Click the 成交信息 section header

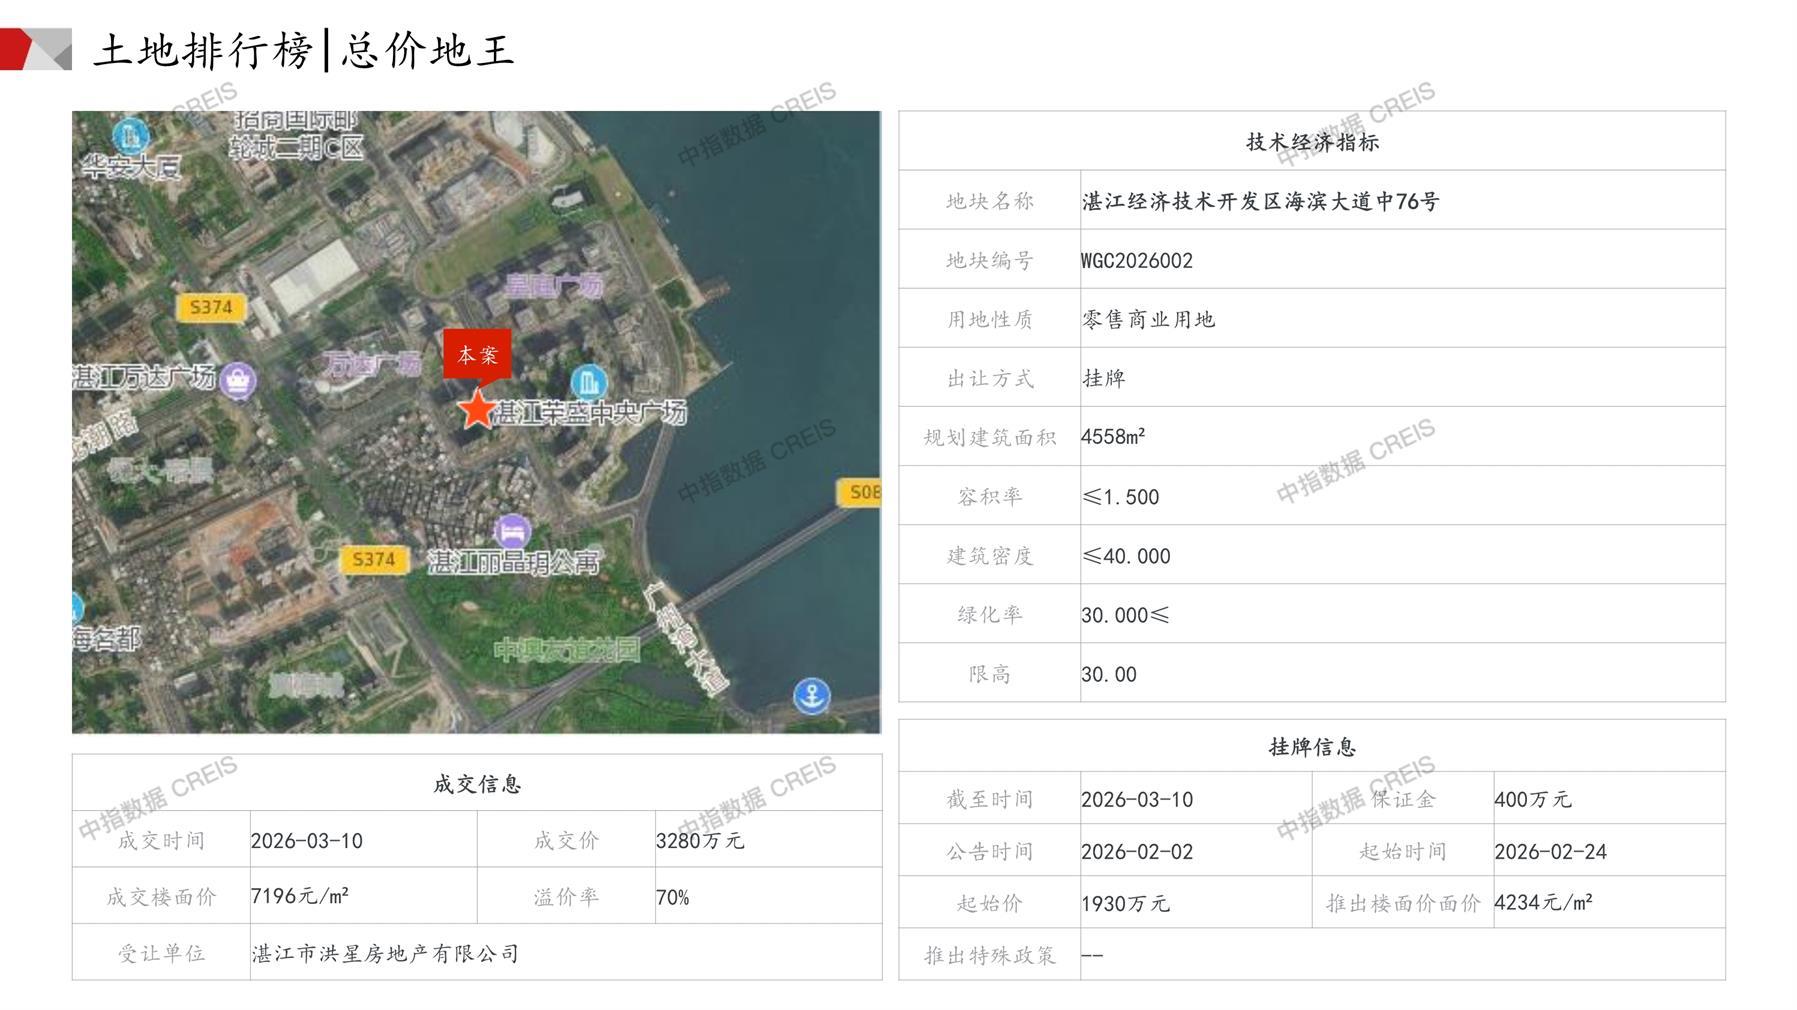click(477, 784)
